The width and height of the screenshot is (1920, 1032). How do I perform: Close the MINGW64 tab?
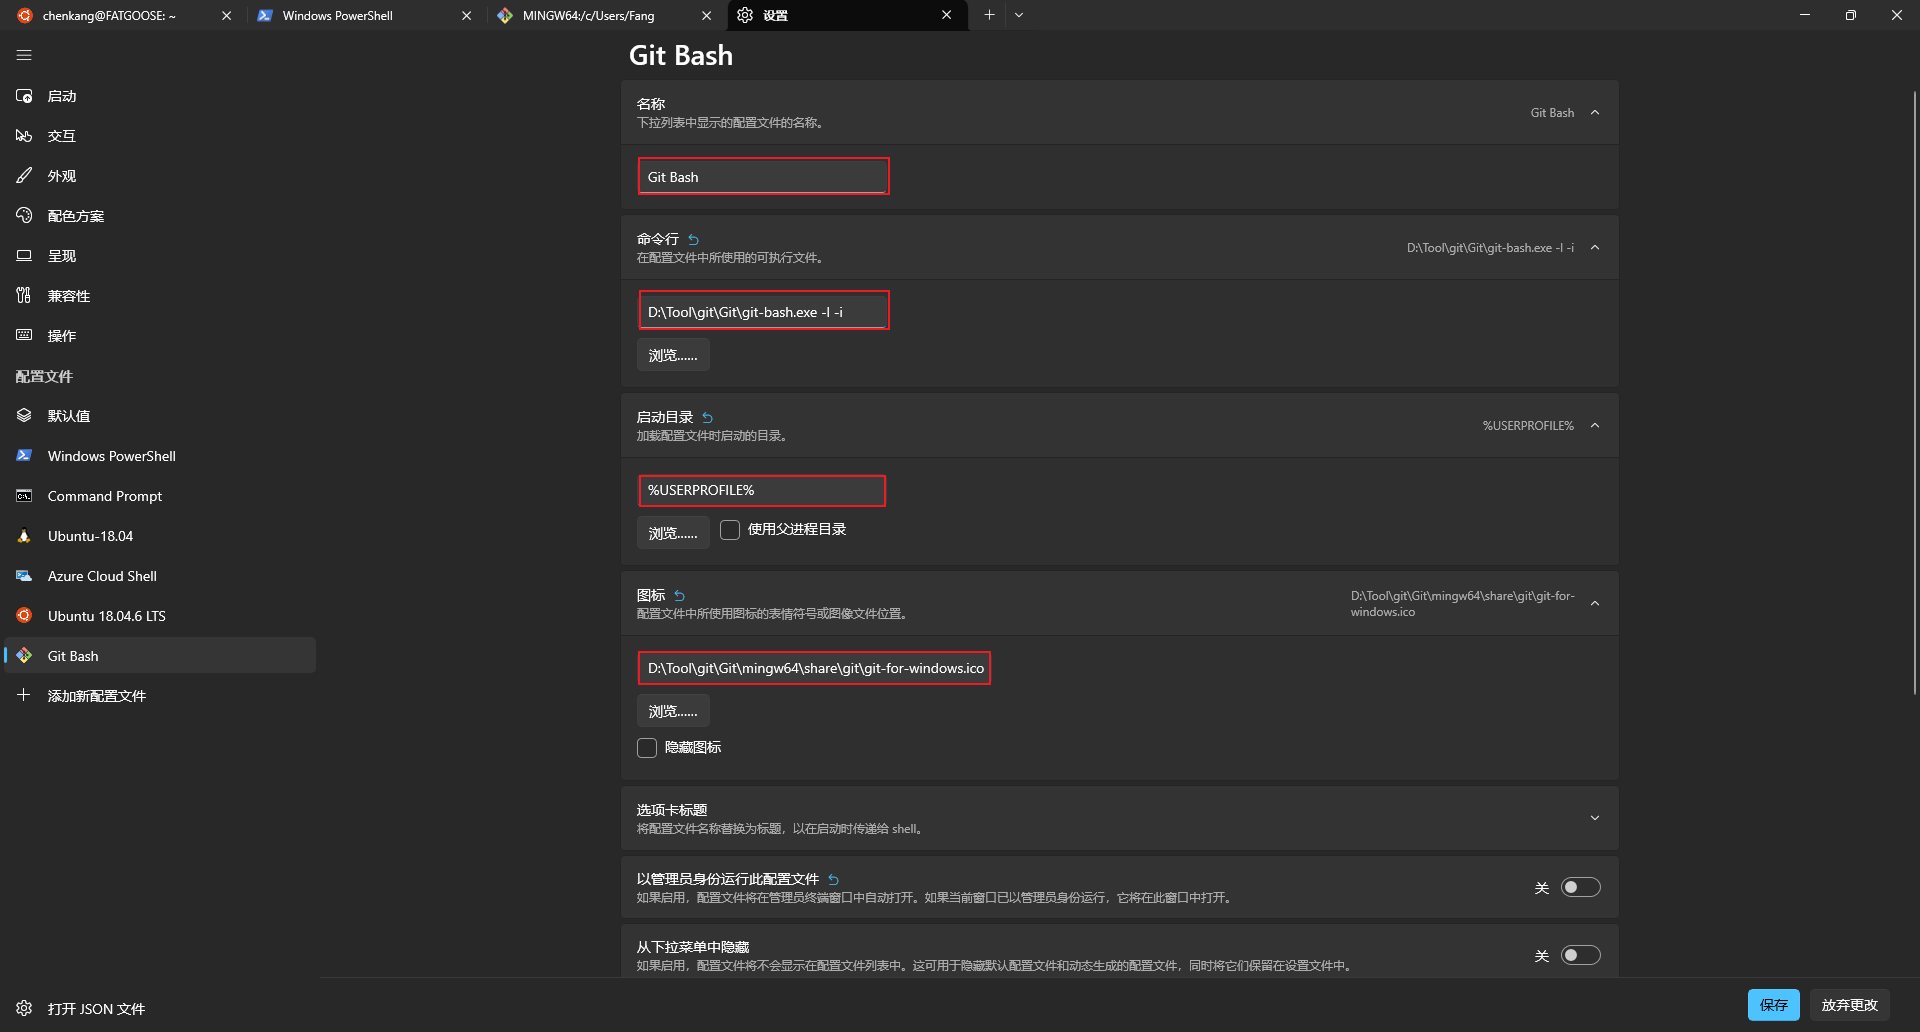(707, 15)
